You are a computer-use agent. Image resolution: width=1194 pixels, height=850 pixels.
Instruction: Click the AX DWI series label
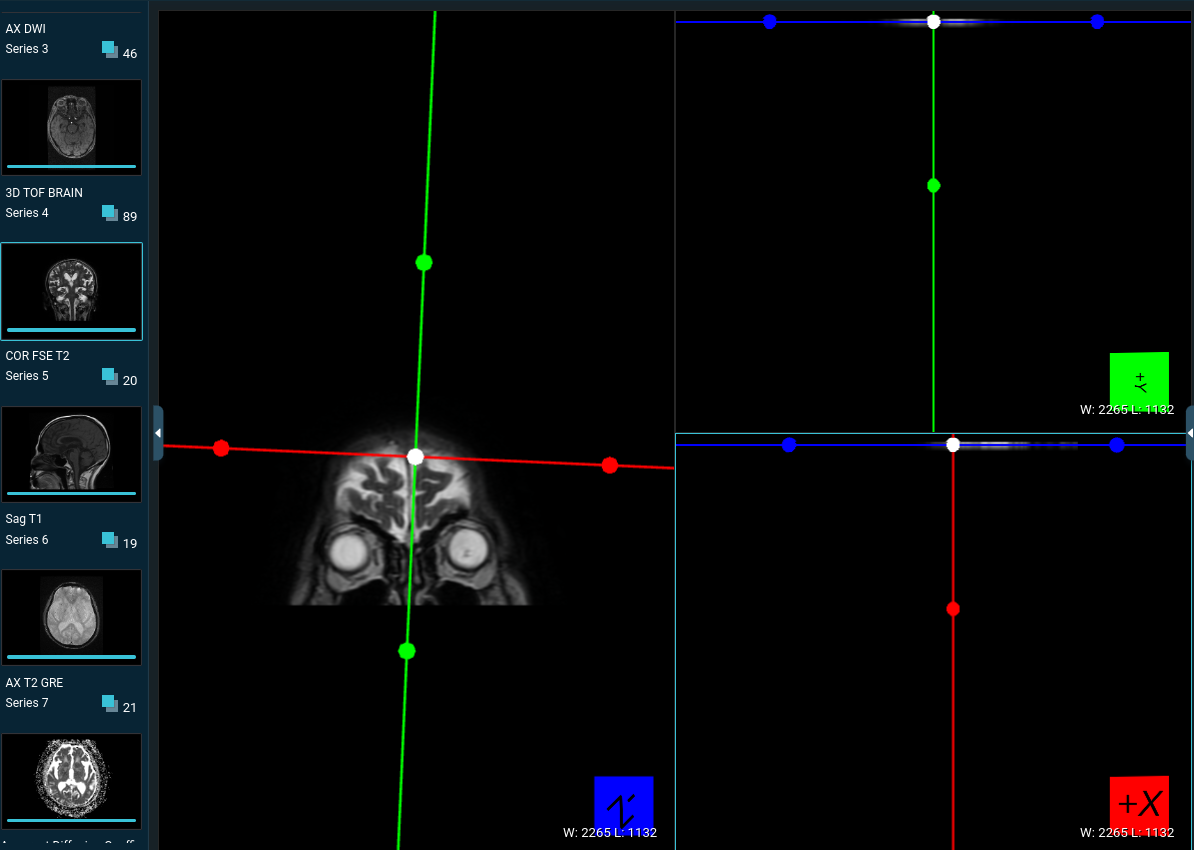(x=26, y=29)
